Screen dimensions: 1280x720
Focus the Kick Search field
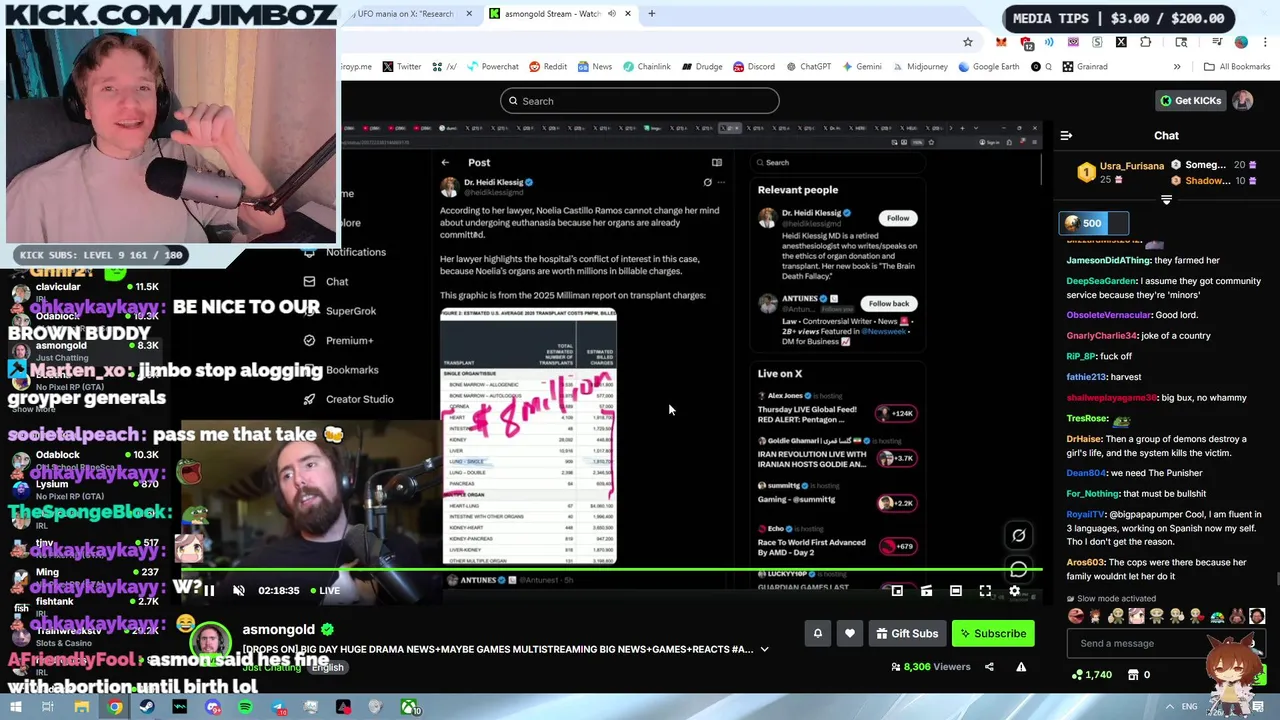[640, 101]
